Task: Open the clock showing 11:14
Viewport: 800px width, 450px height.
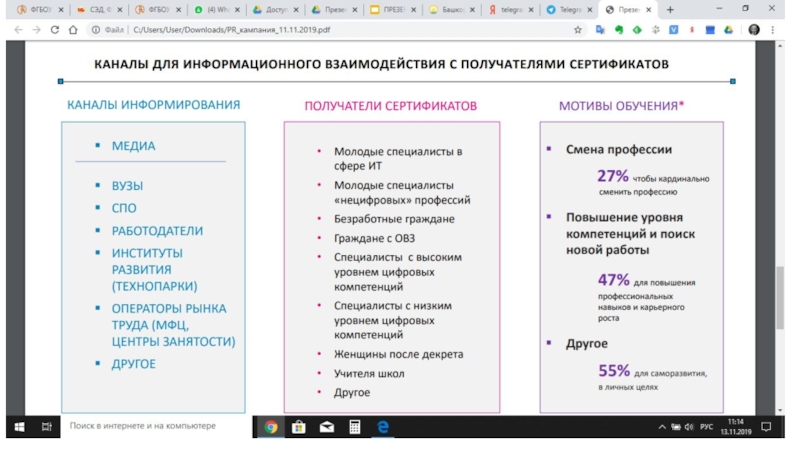Action: coord(736,427)
